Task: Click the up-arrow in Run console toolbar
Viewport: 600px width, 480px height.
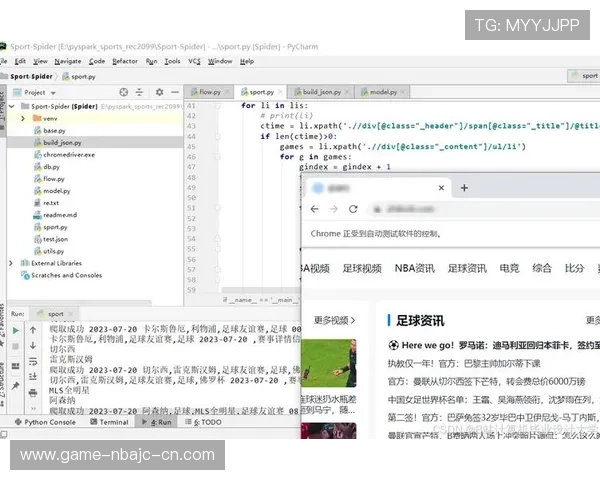Action: point(33,330)
